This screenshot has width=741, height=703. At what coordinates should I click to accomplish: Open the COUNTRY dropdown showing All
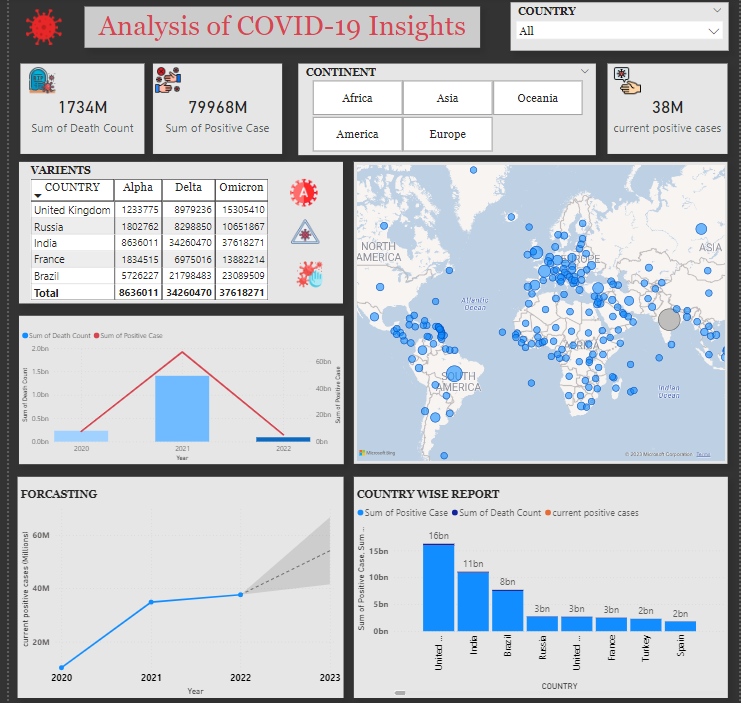click(618, 31)
